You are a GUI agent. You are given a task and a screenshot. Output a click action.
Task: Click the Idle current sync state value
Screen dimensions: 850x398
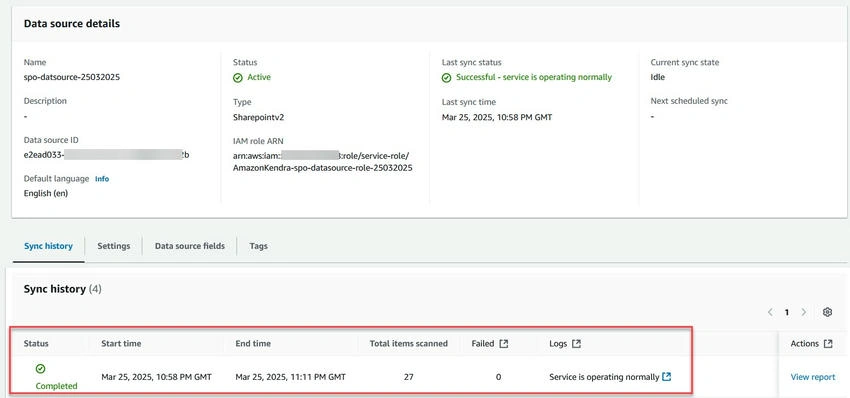pos(658,77)
